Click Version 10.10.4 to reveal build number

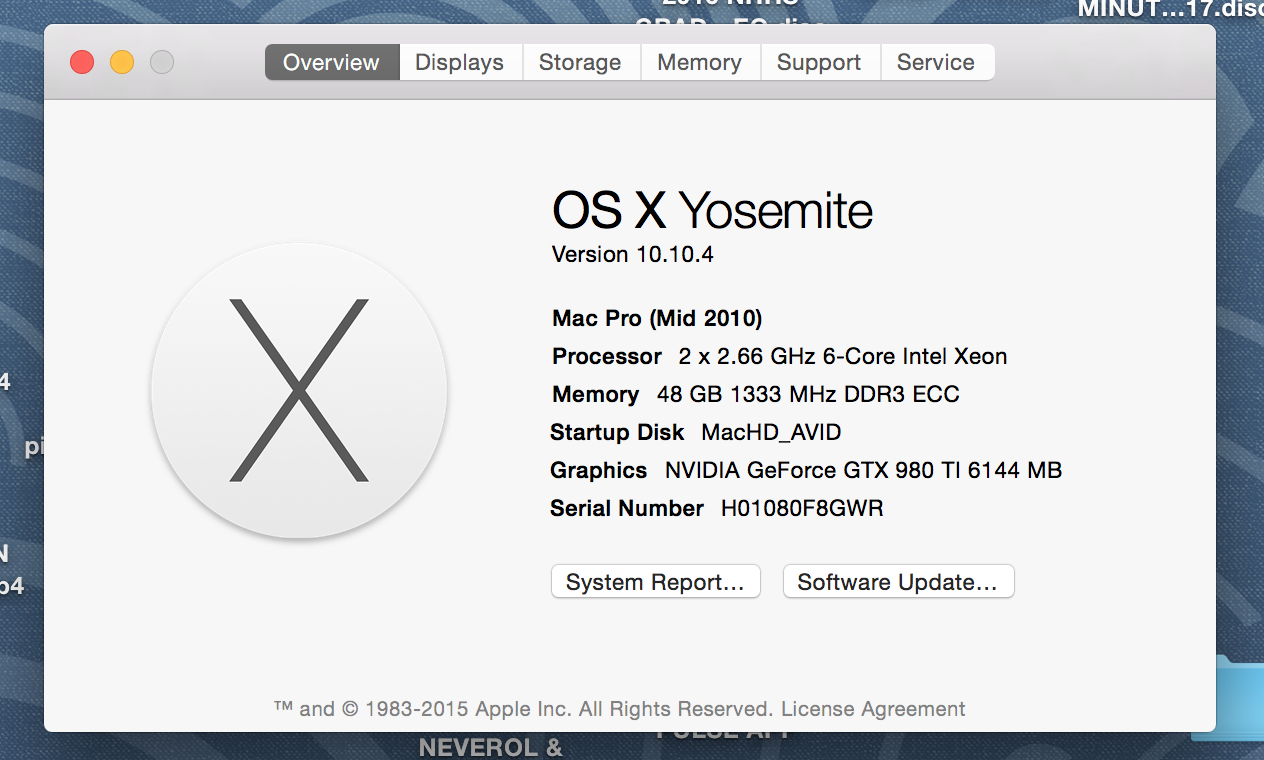coord(633,254)
